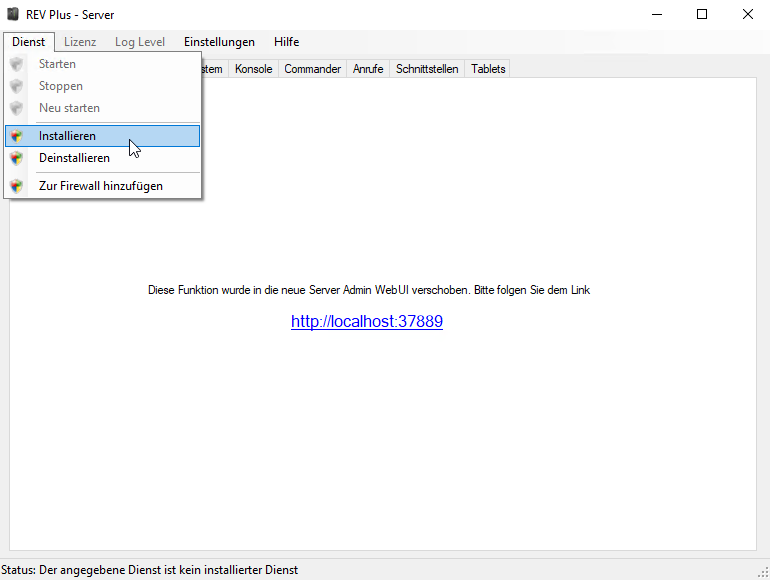Click the REV Plus app icon in title bar

click(13, 14)
